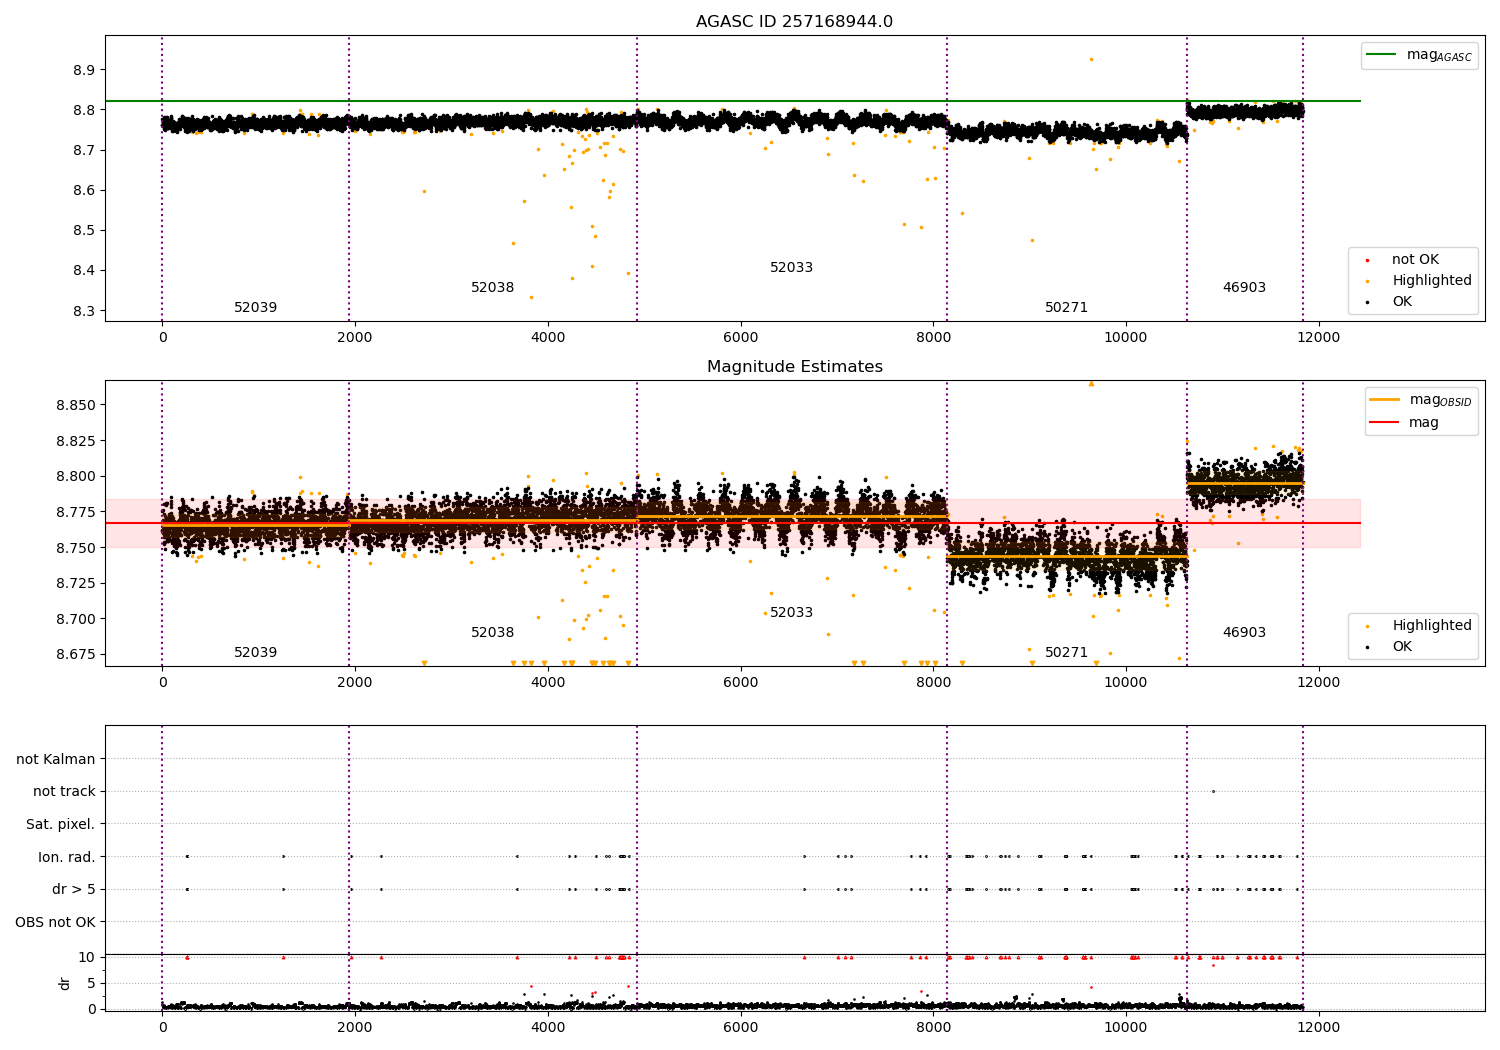Click the mag AGASC legend entry

[1439, 55]
